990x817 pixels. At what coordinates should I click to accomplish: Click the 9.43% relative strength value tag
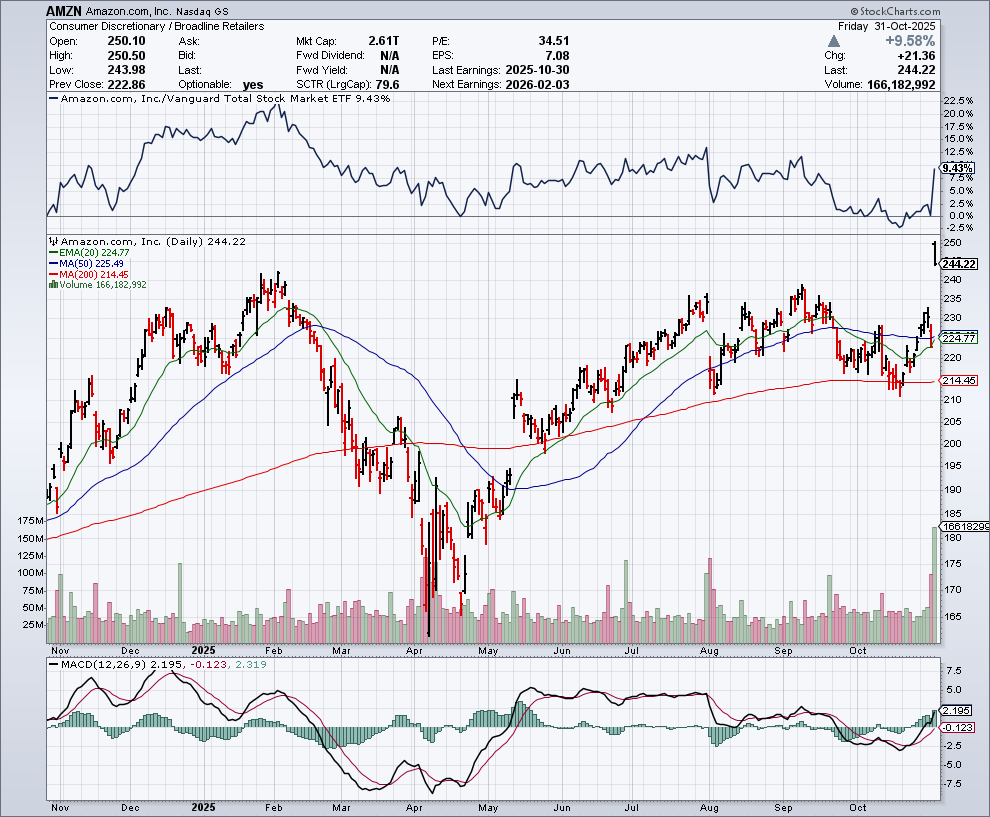957,168
